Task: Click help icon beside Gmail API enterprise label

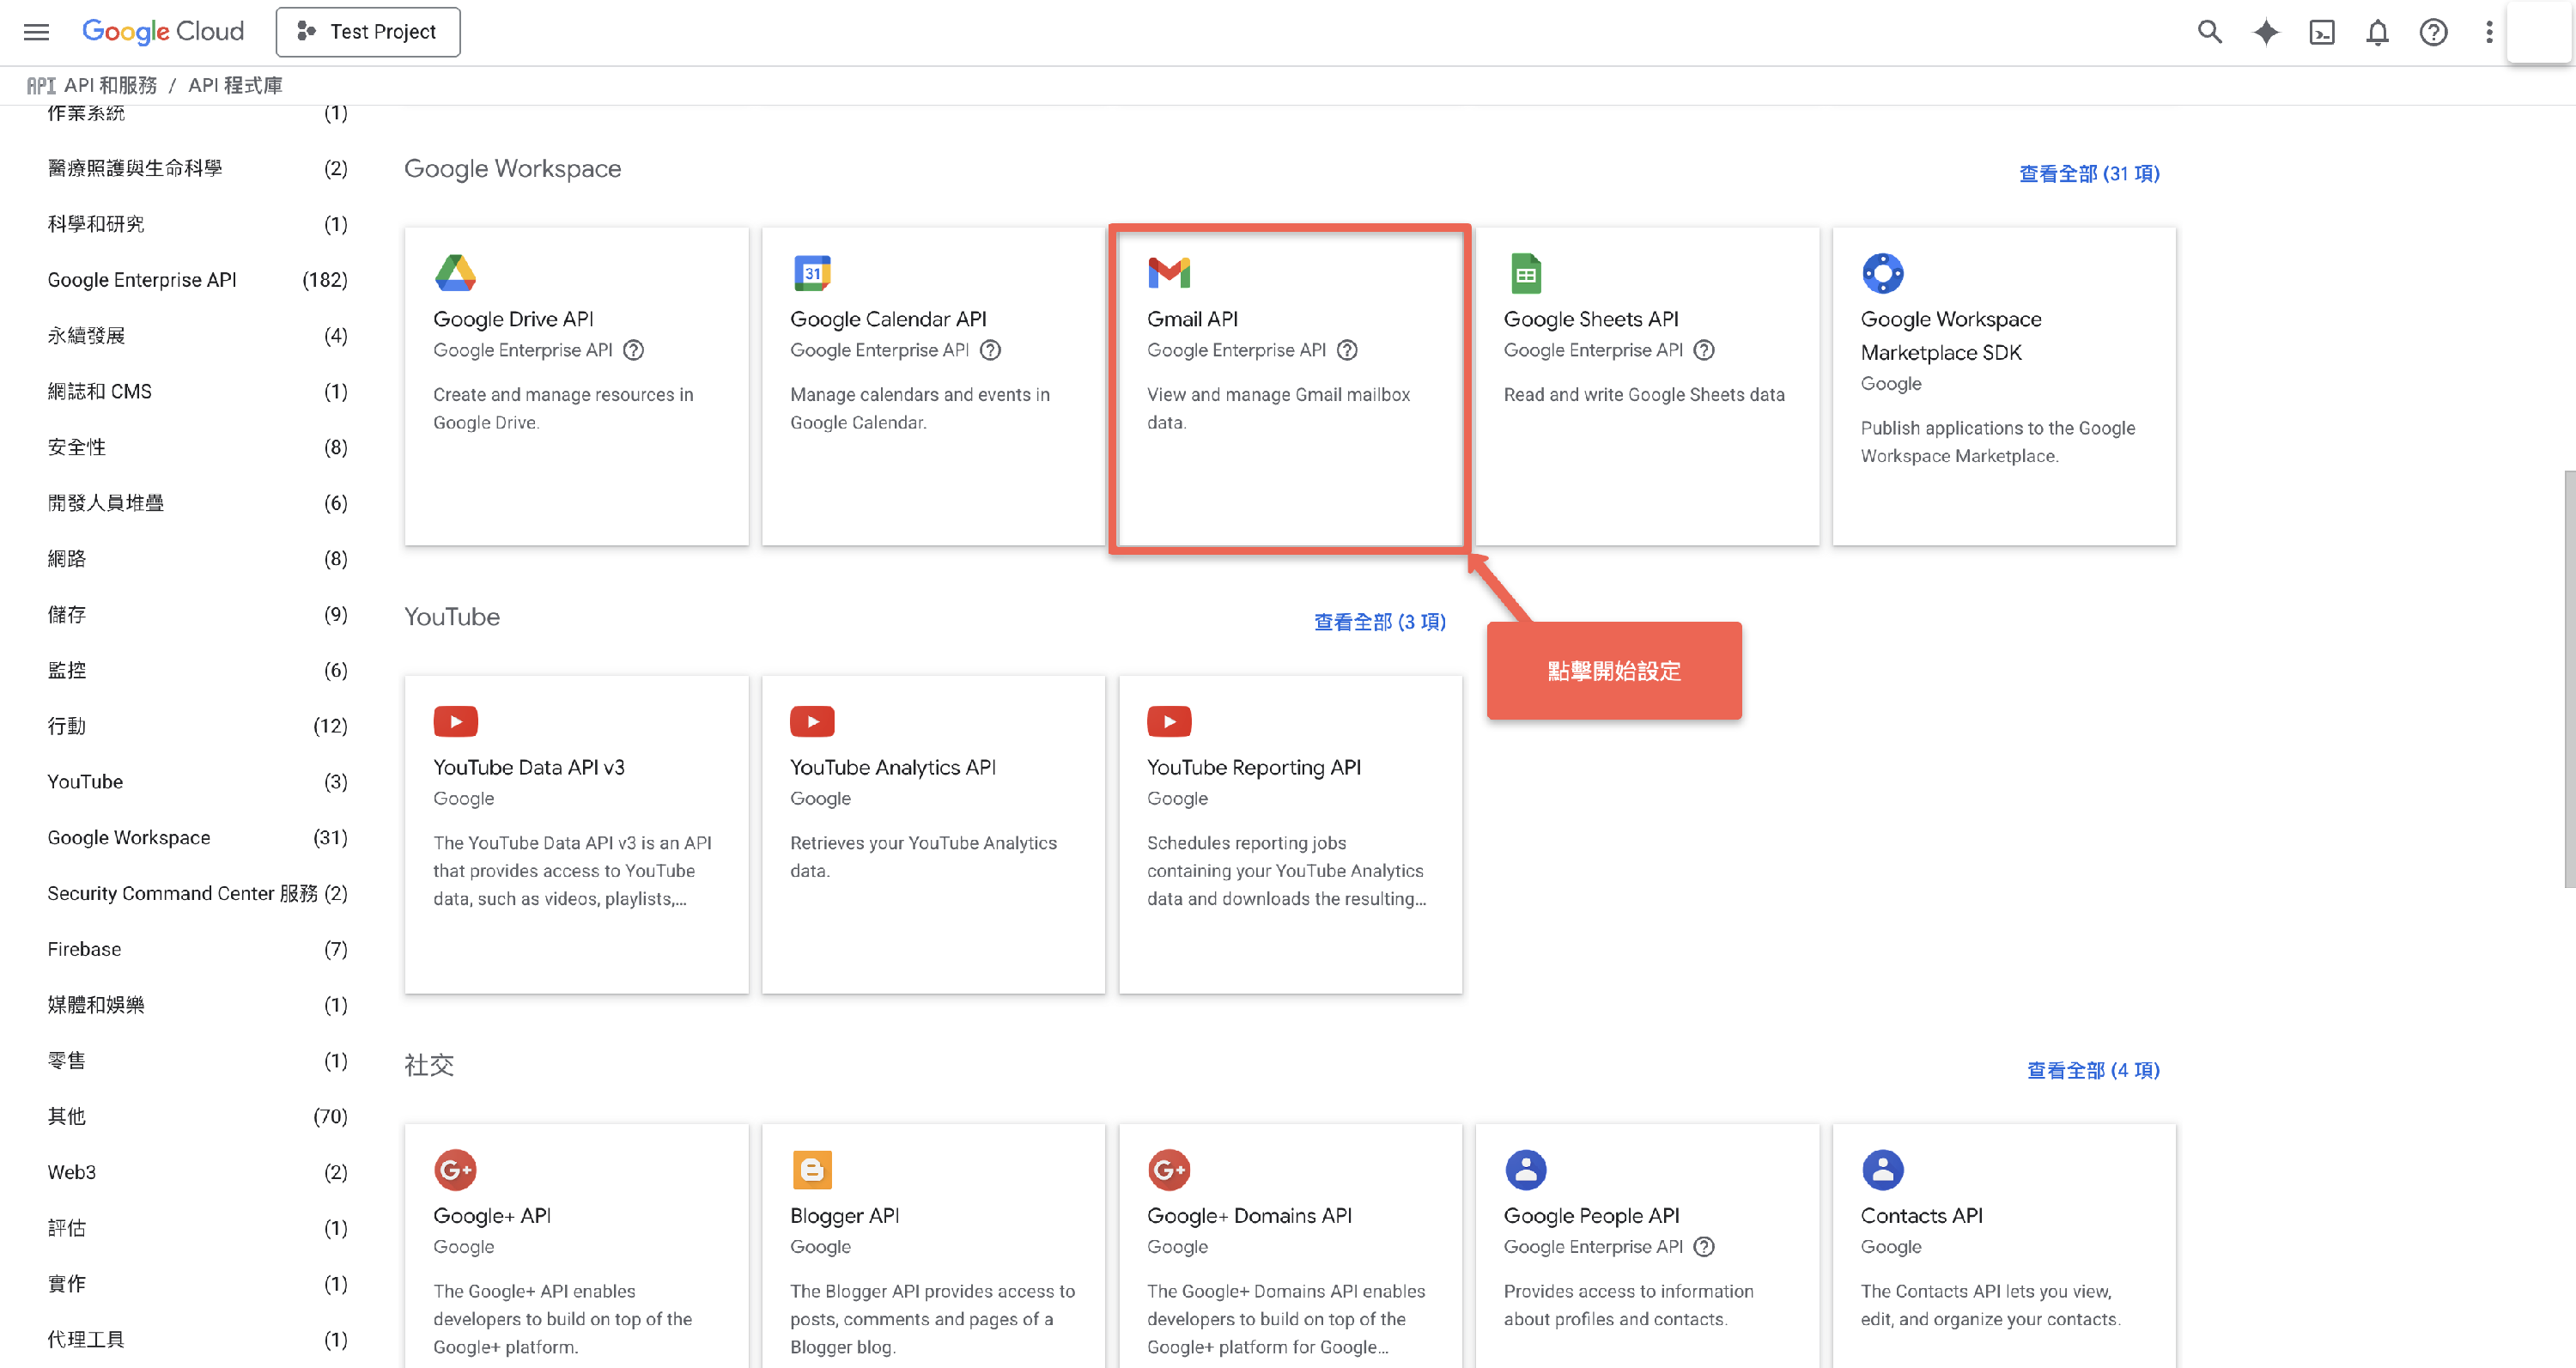Action: click(x=1347, y=350)
